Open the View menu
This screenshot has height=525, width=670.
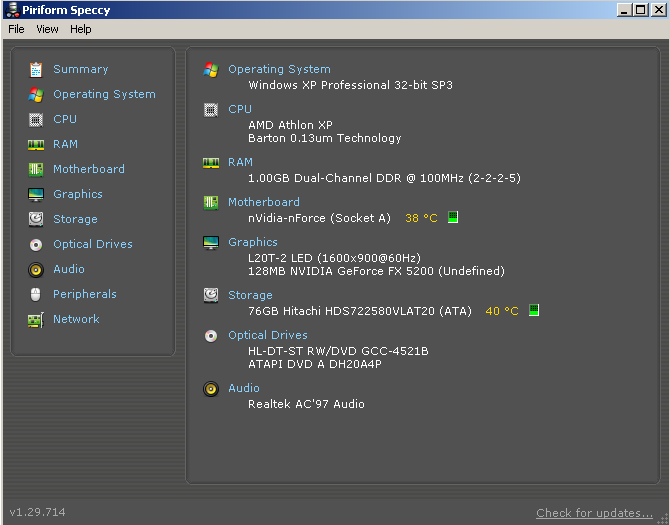tap(47, 29)
